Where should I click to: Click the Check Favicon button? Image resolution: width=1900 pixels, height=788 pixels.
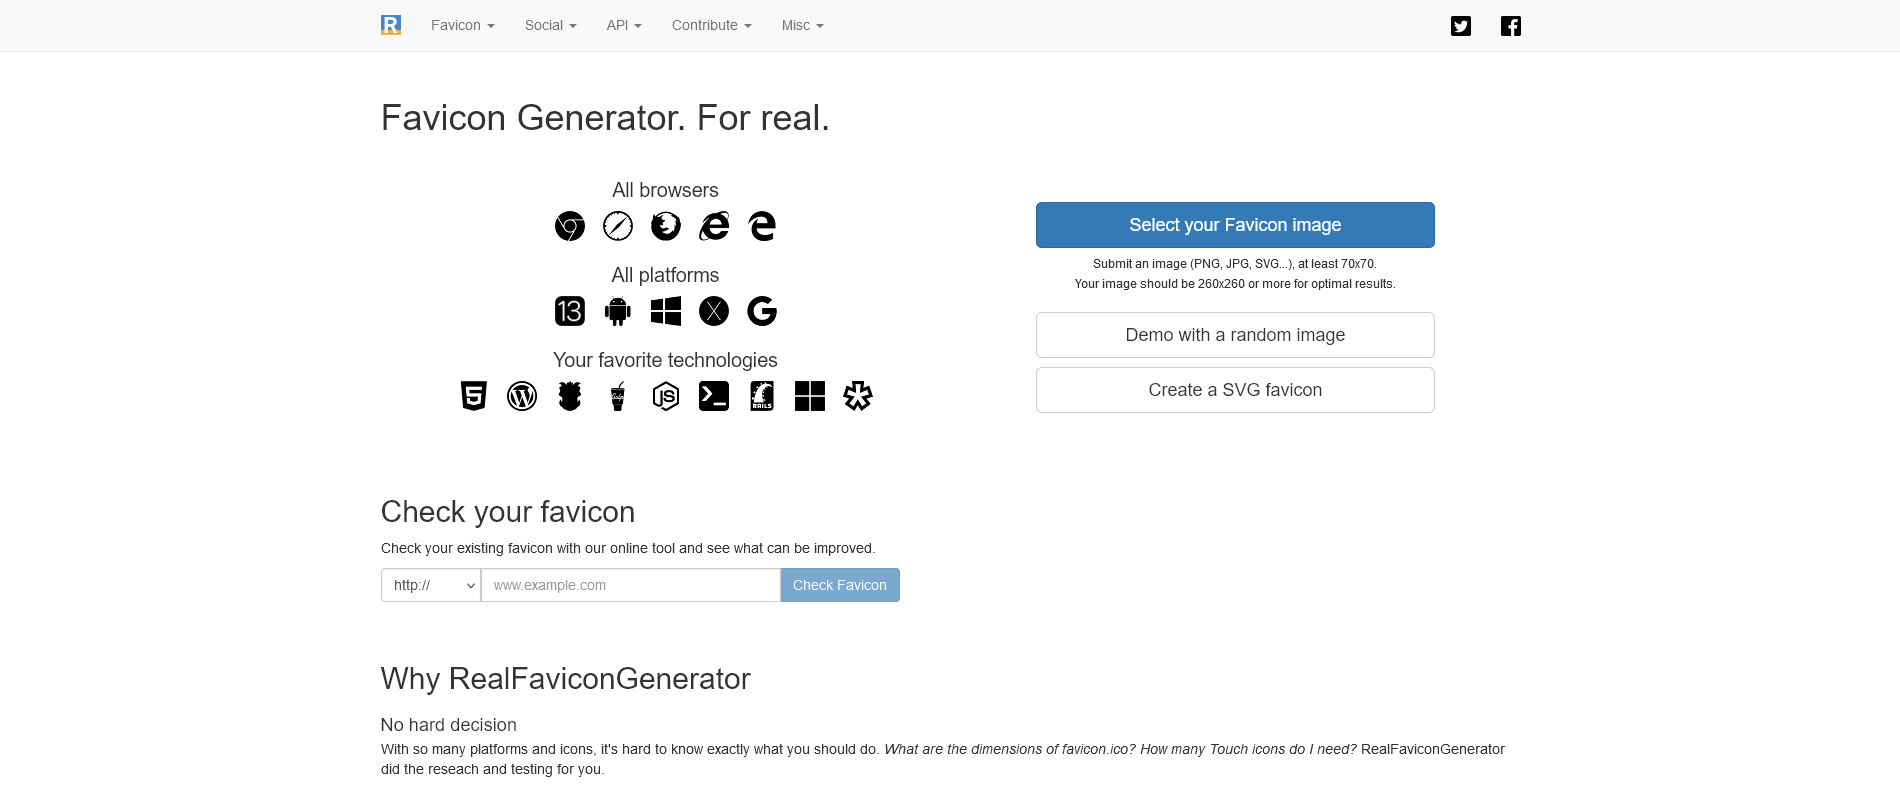[840, 585]
